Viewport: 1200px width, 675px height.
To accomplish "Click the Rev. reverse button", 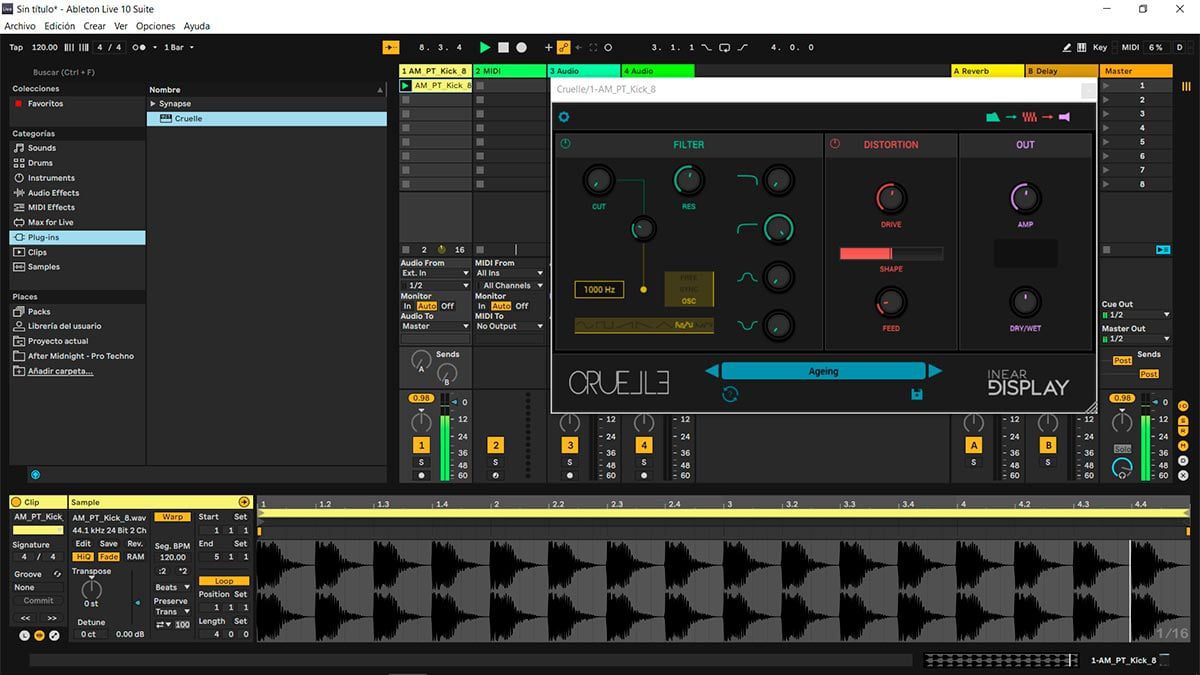I will point(135,544).
